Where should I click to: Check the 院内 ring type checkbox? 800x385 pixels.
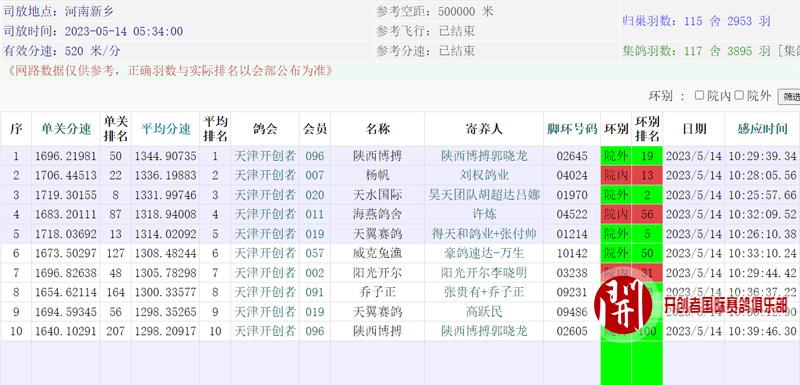[699, 95]
